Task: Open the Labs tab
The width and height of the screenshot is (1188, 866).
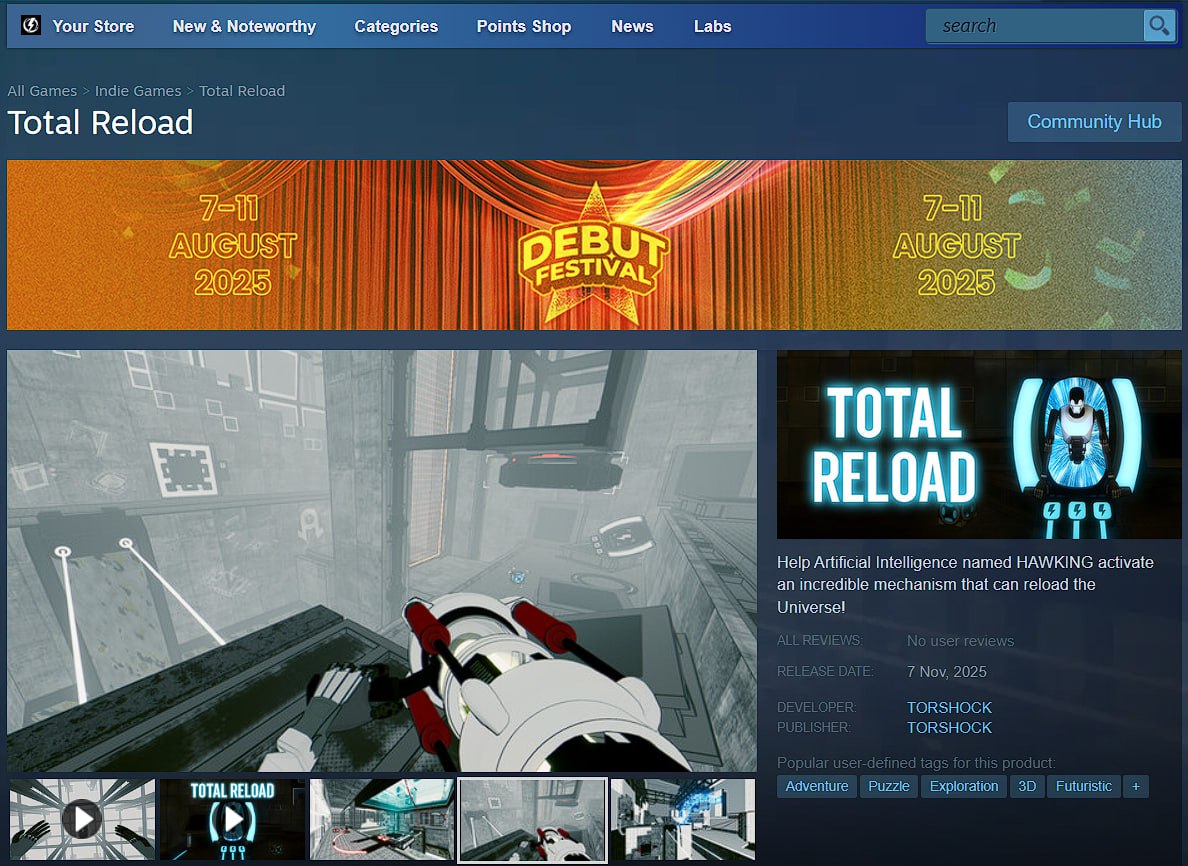Action: (712, 27)
